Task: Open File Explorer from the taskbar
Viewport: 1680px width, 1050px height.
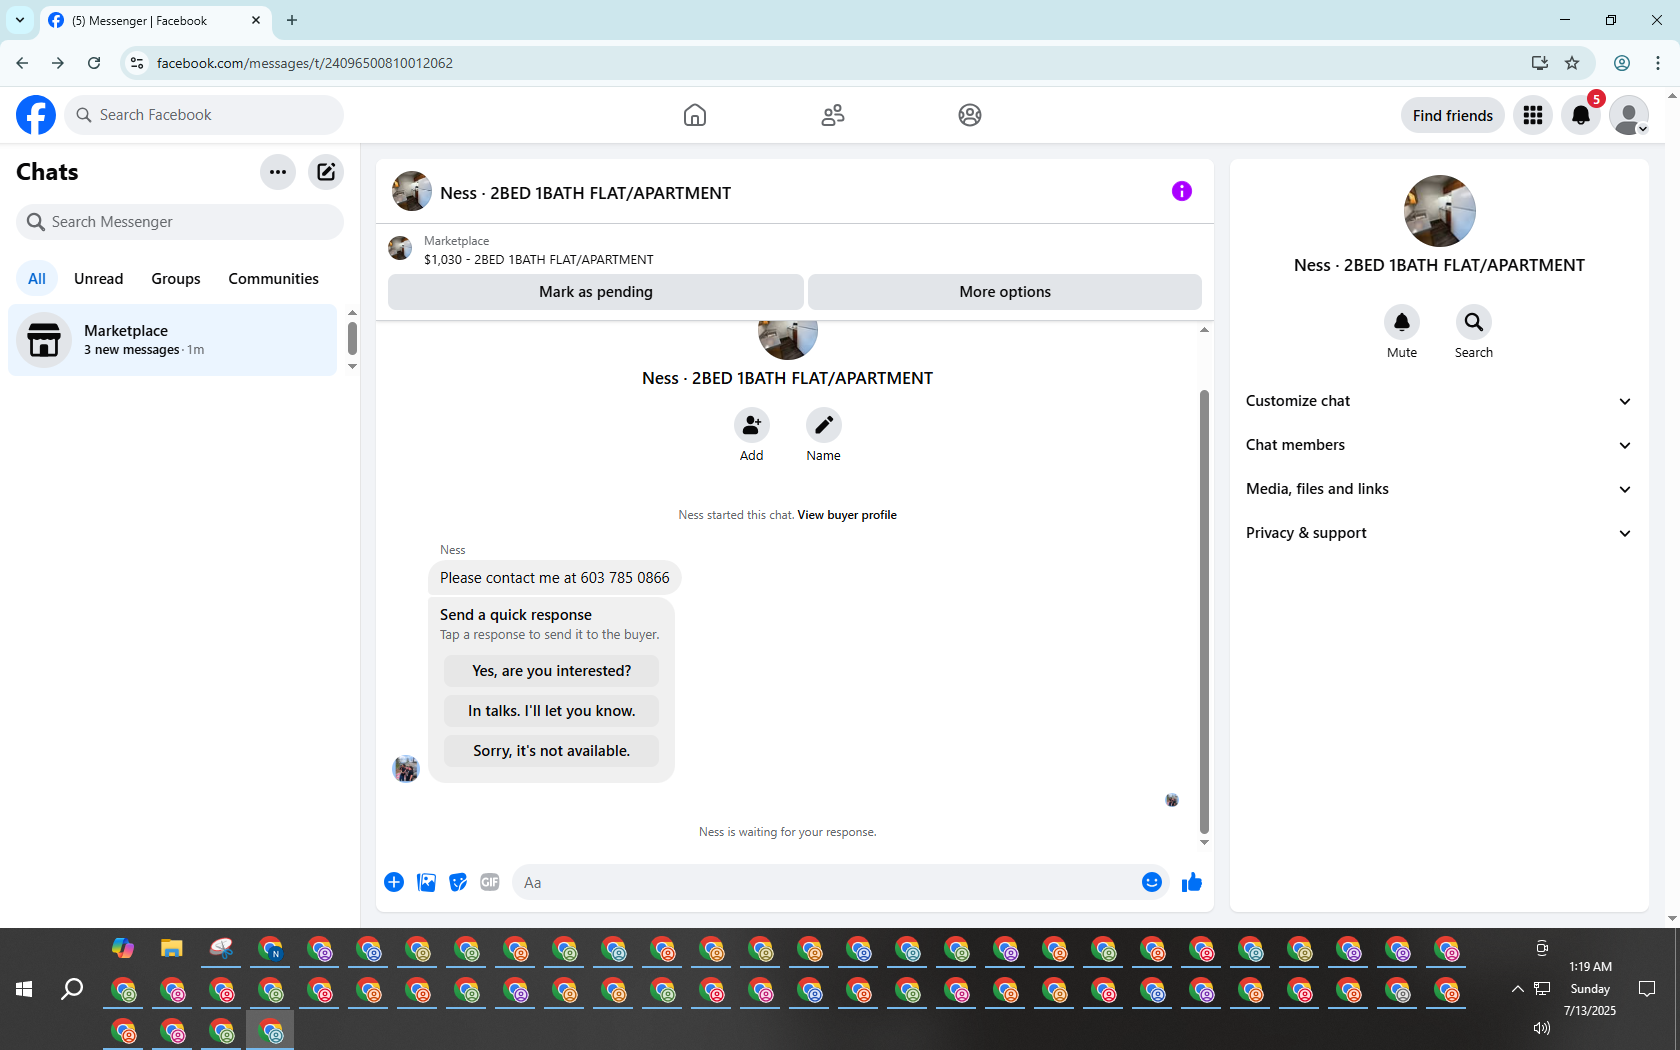Action: 172,948
